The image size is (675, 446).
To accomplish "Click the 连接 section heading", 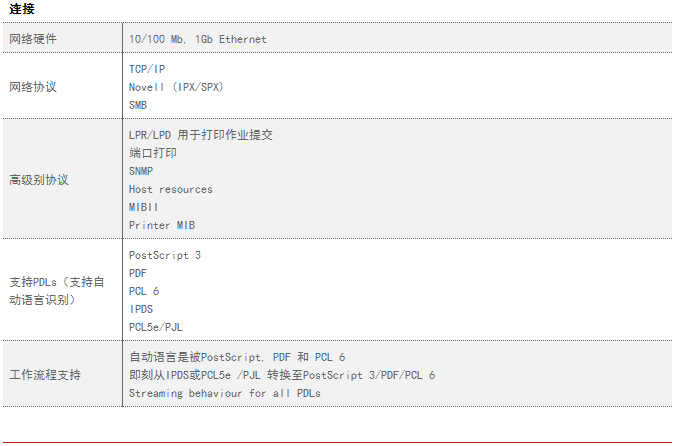I will pyautogui.click(x=22, y=9).
